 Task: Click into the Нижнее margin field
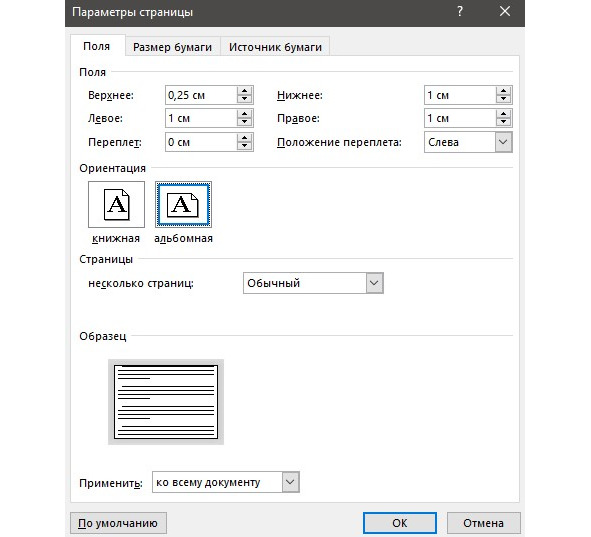point(460,95)
